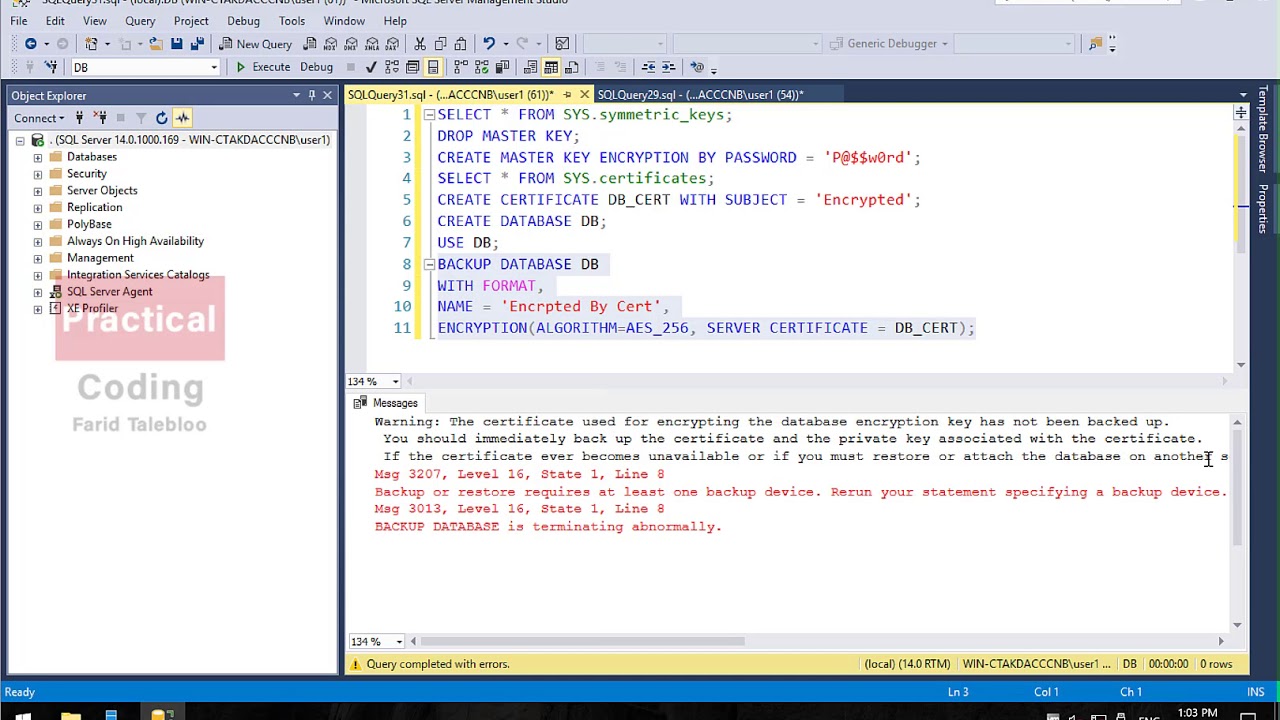Click the New Query button
This screenshot has height=720, width=1280.
(x=255, y=43)
